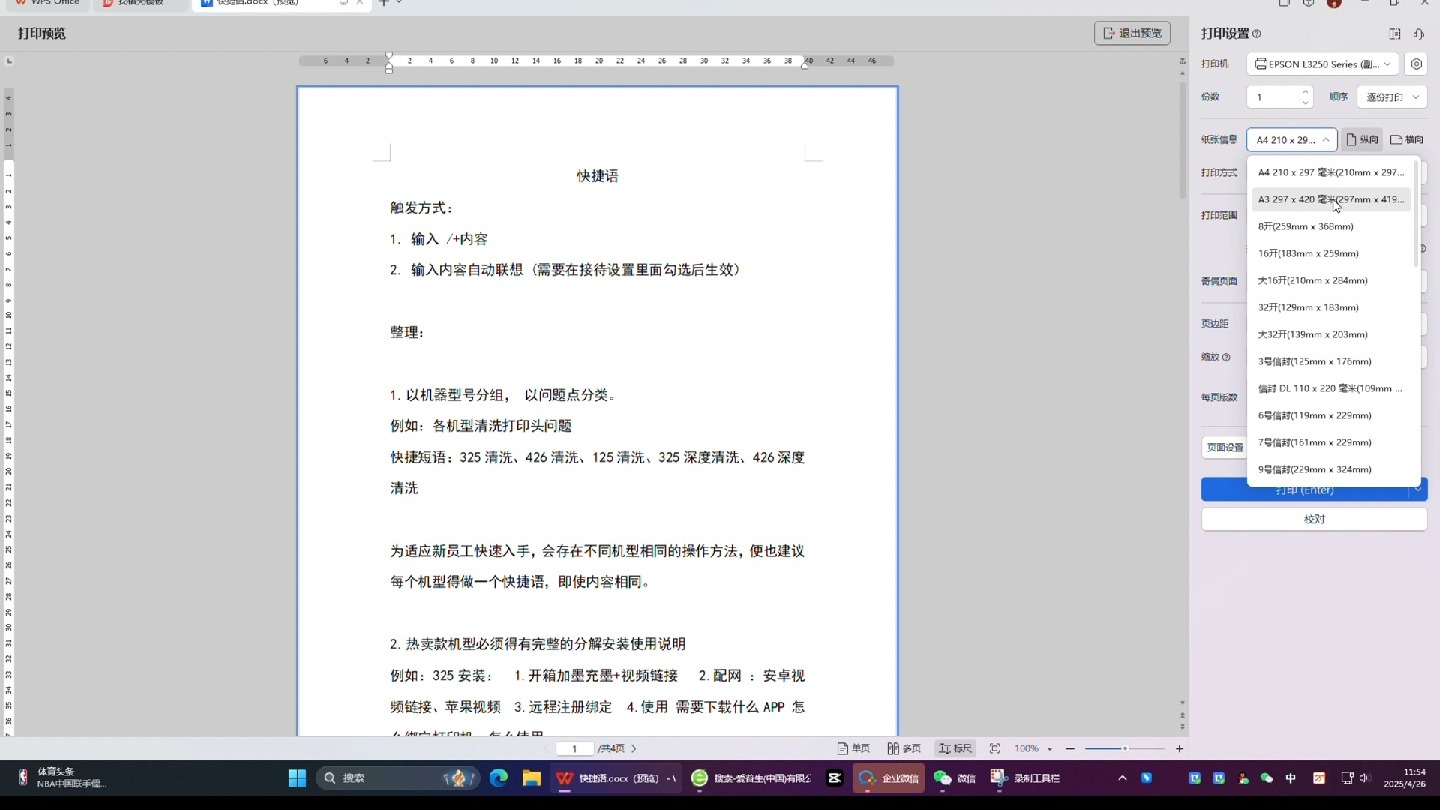Screen dimensions: 1440x810
Task: Open WeChat from the taskbar
Action: click(941, 777)
